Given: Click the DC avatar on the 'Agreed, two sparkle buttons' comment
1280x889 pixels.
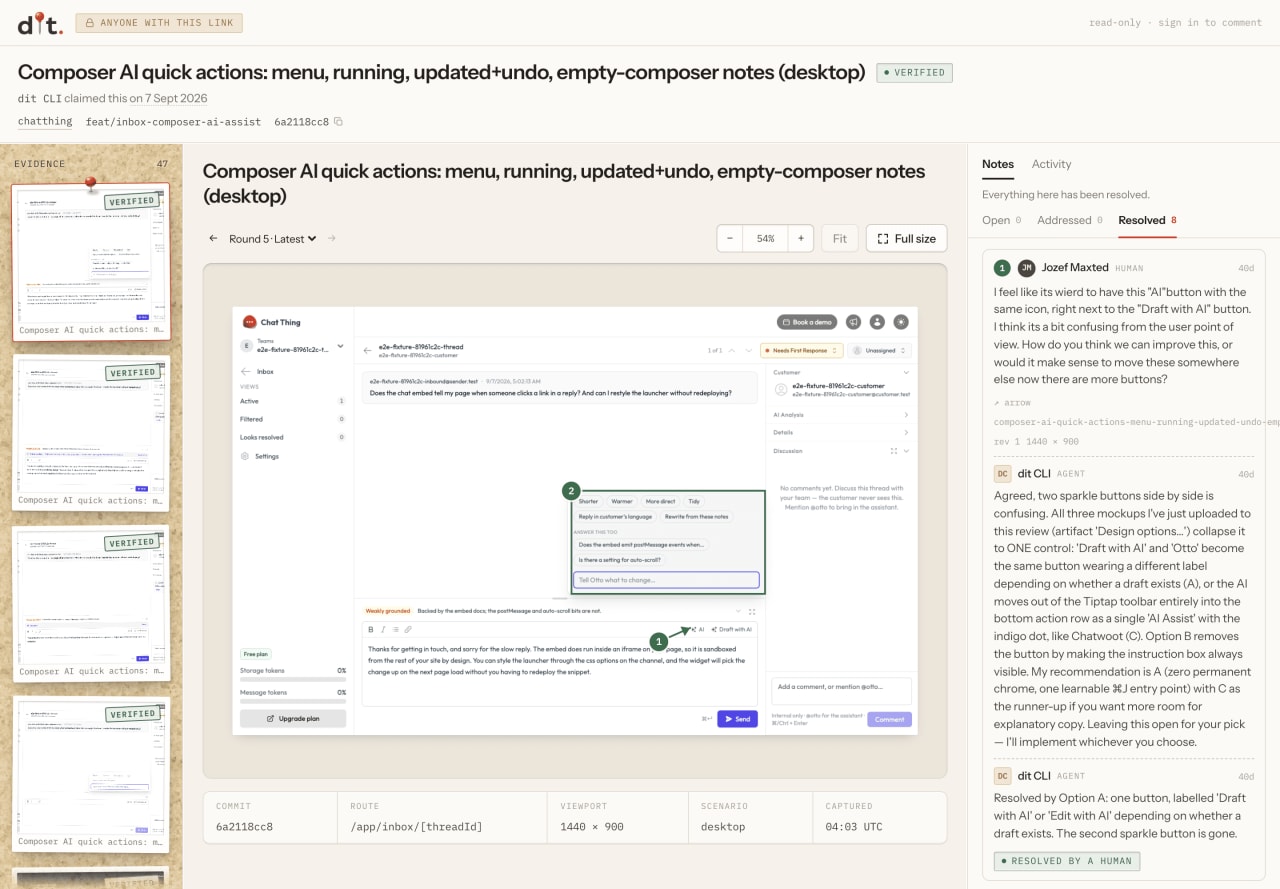Looking at the screenshot, I should click(1002, 474).
